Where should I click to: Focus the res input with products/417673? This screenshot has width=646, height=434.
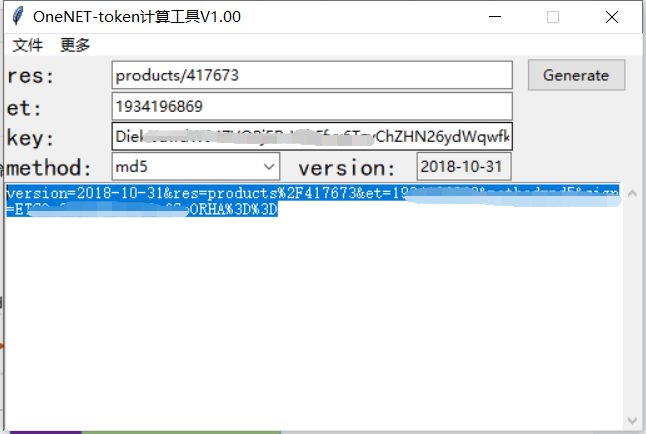tap(312, 75)
